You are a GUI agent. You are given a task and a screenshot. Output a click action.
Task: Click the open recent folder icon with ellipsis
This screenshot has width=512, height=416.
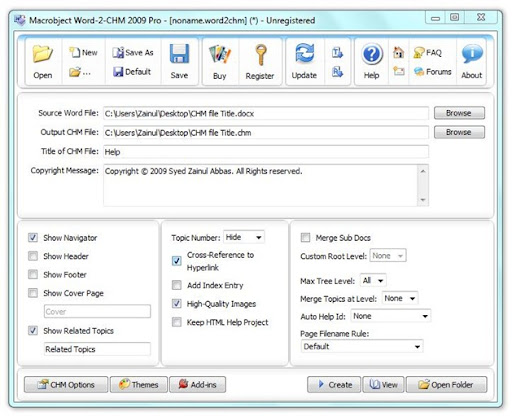coord(80,72)
